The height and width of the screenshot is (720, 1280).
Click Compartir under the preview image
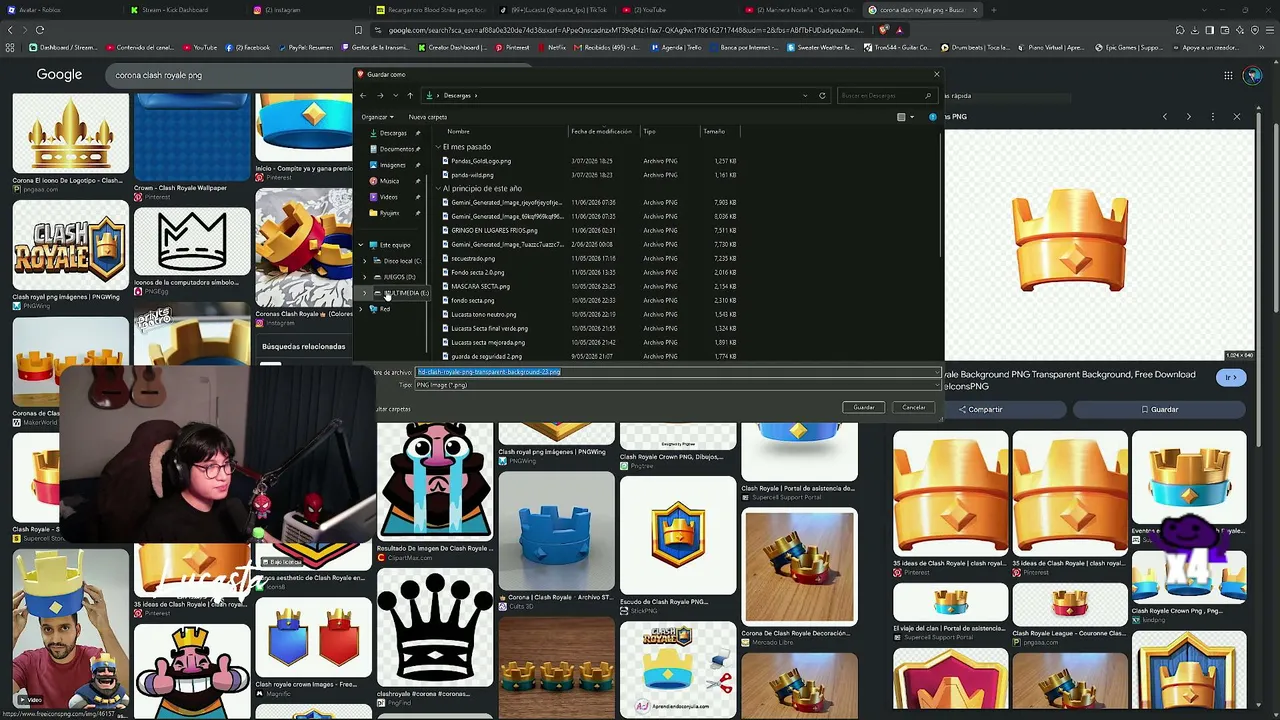click(x=980, y=409)
